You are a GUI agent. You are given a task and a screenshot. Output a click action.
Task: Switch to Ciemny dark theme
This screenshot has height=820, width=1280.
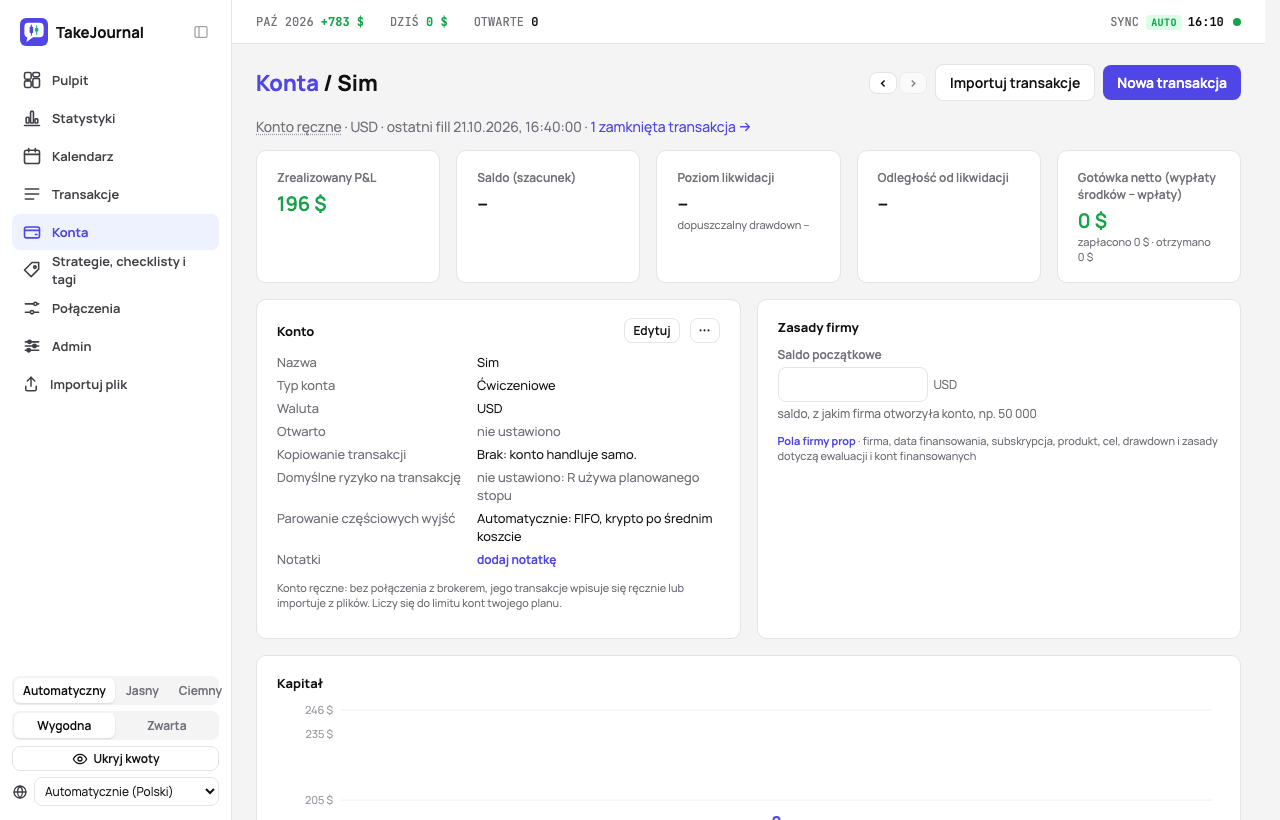tap(200, 691)
